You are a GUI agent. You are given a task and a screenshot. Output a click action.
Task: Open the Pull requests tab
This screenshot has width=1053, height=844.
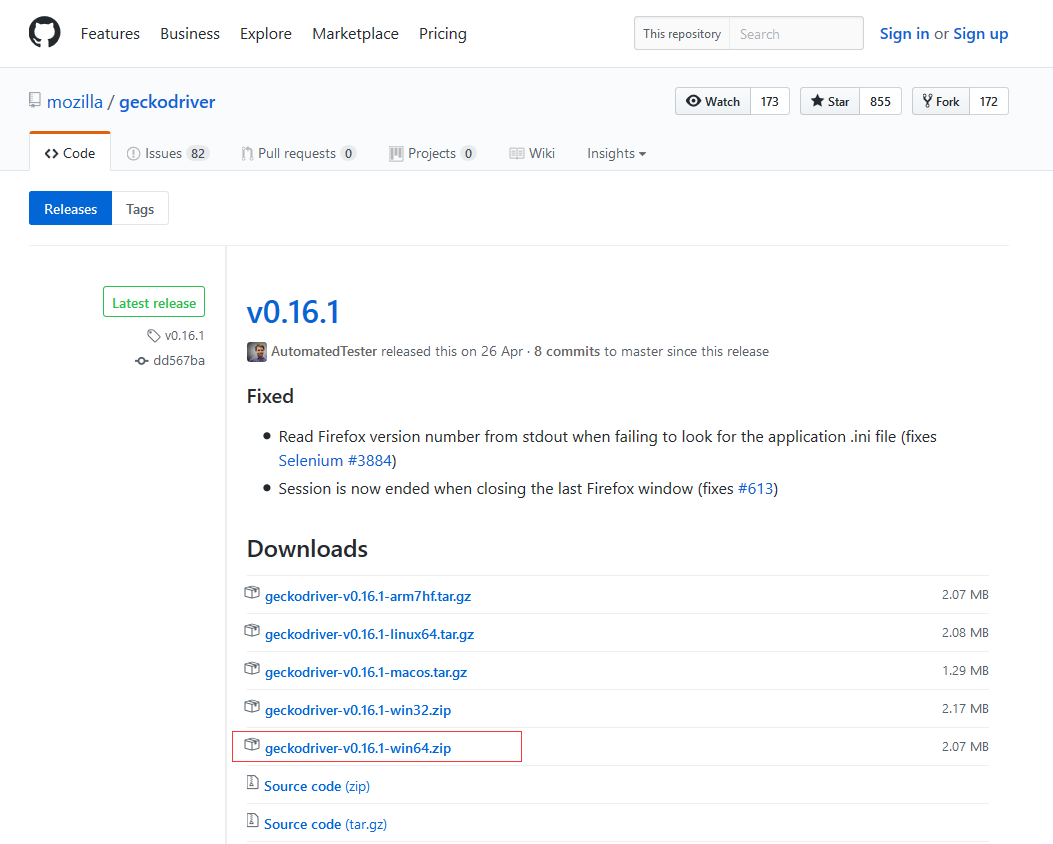(299, 154)
